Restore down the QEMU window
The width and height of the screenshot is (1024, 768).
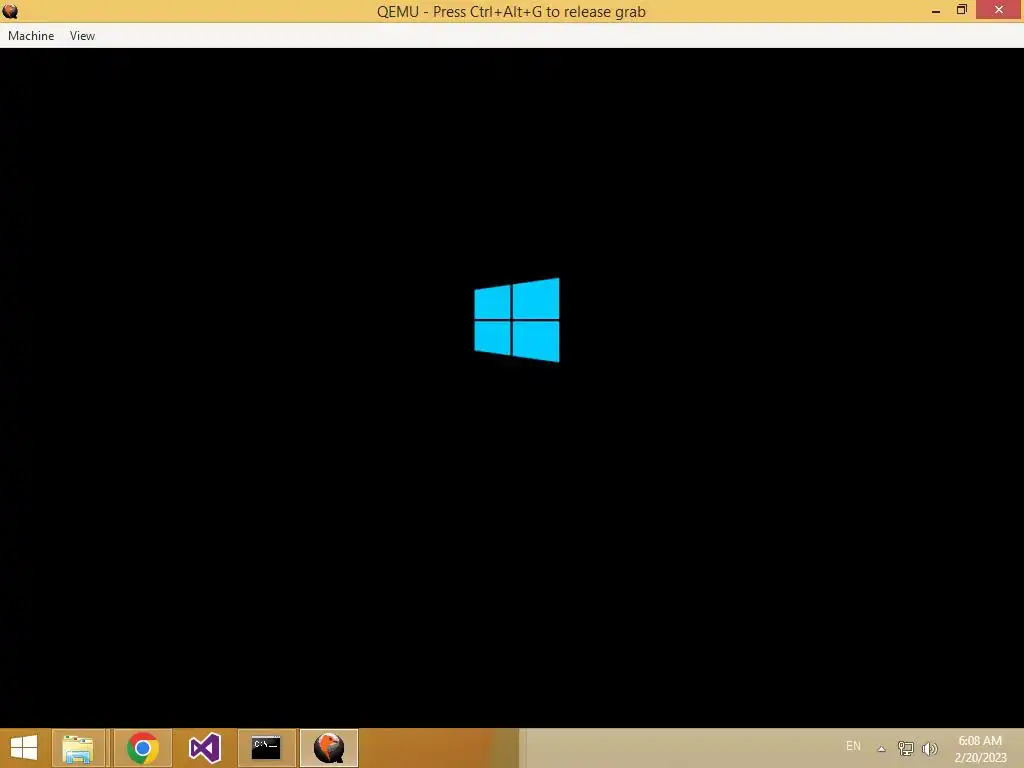pos(962,10)
